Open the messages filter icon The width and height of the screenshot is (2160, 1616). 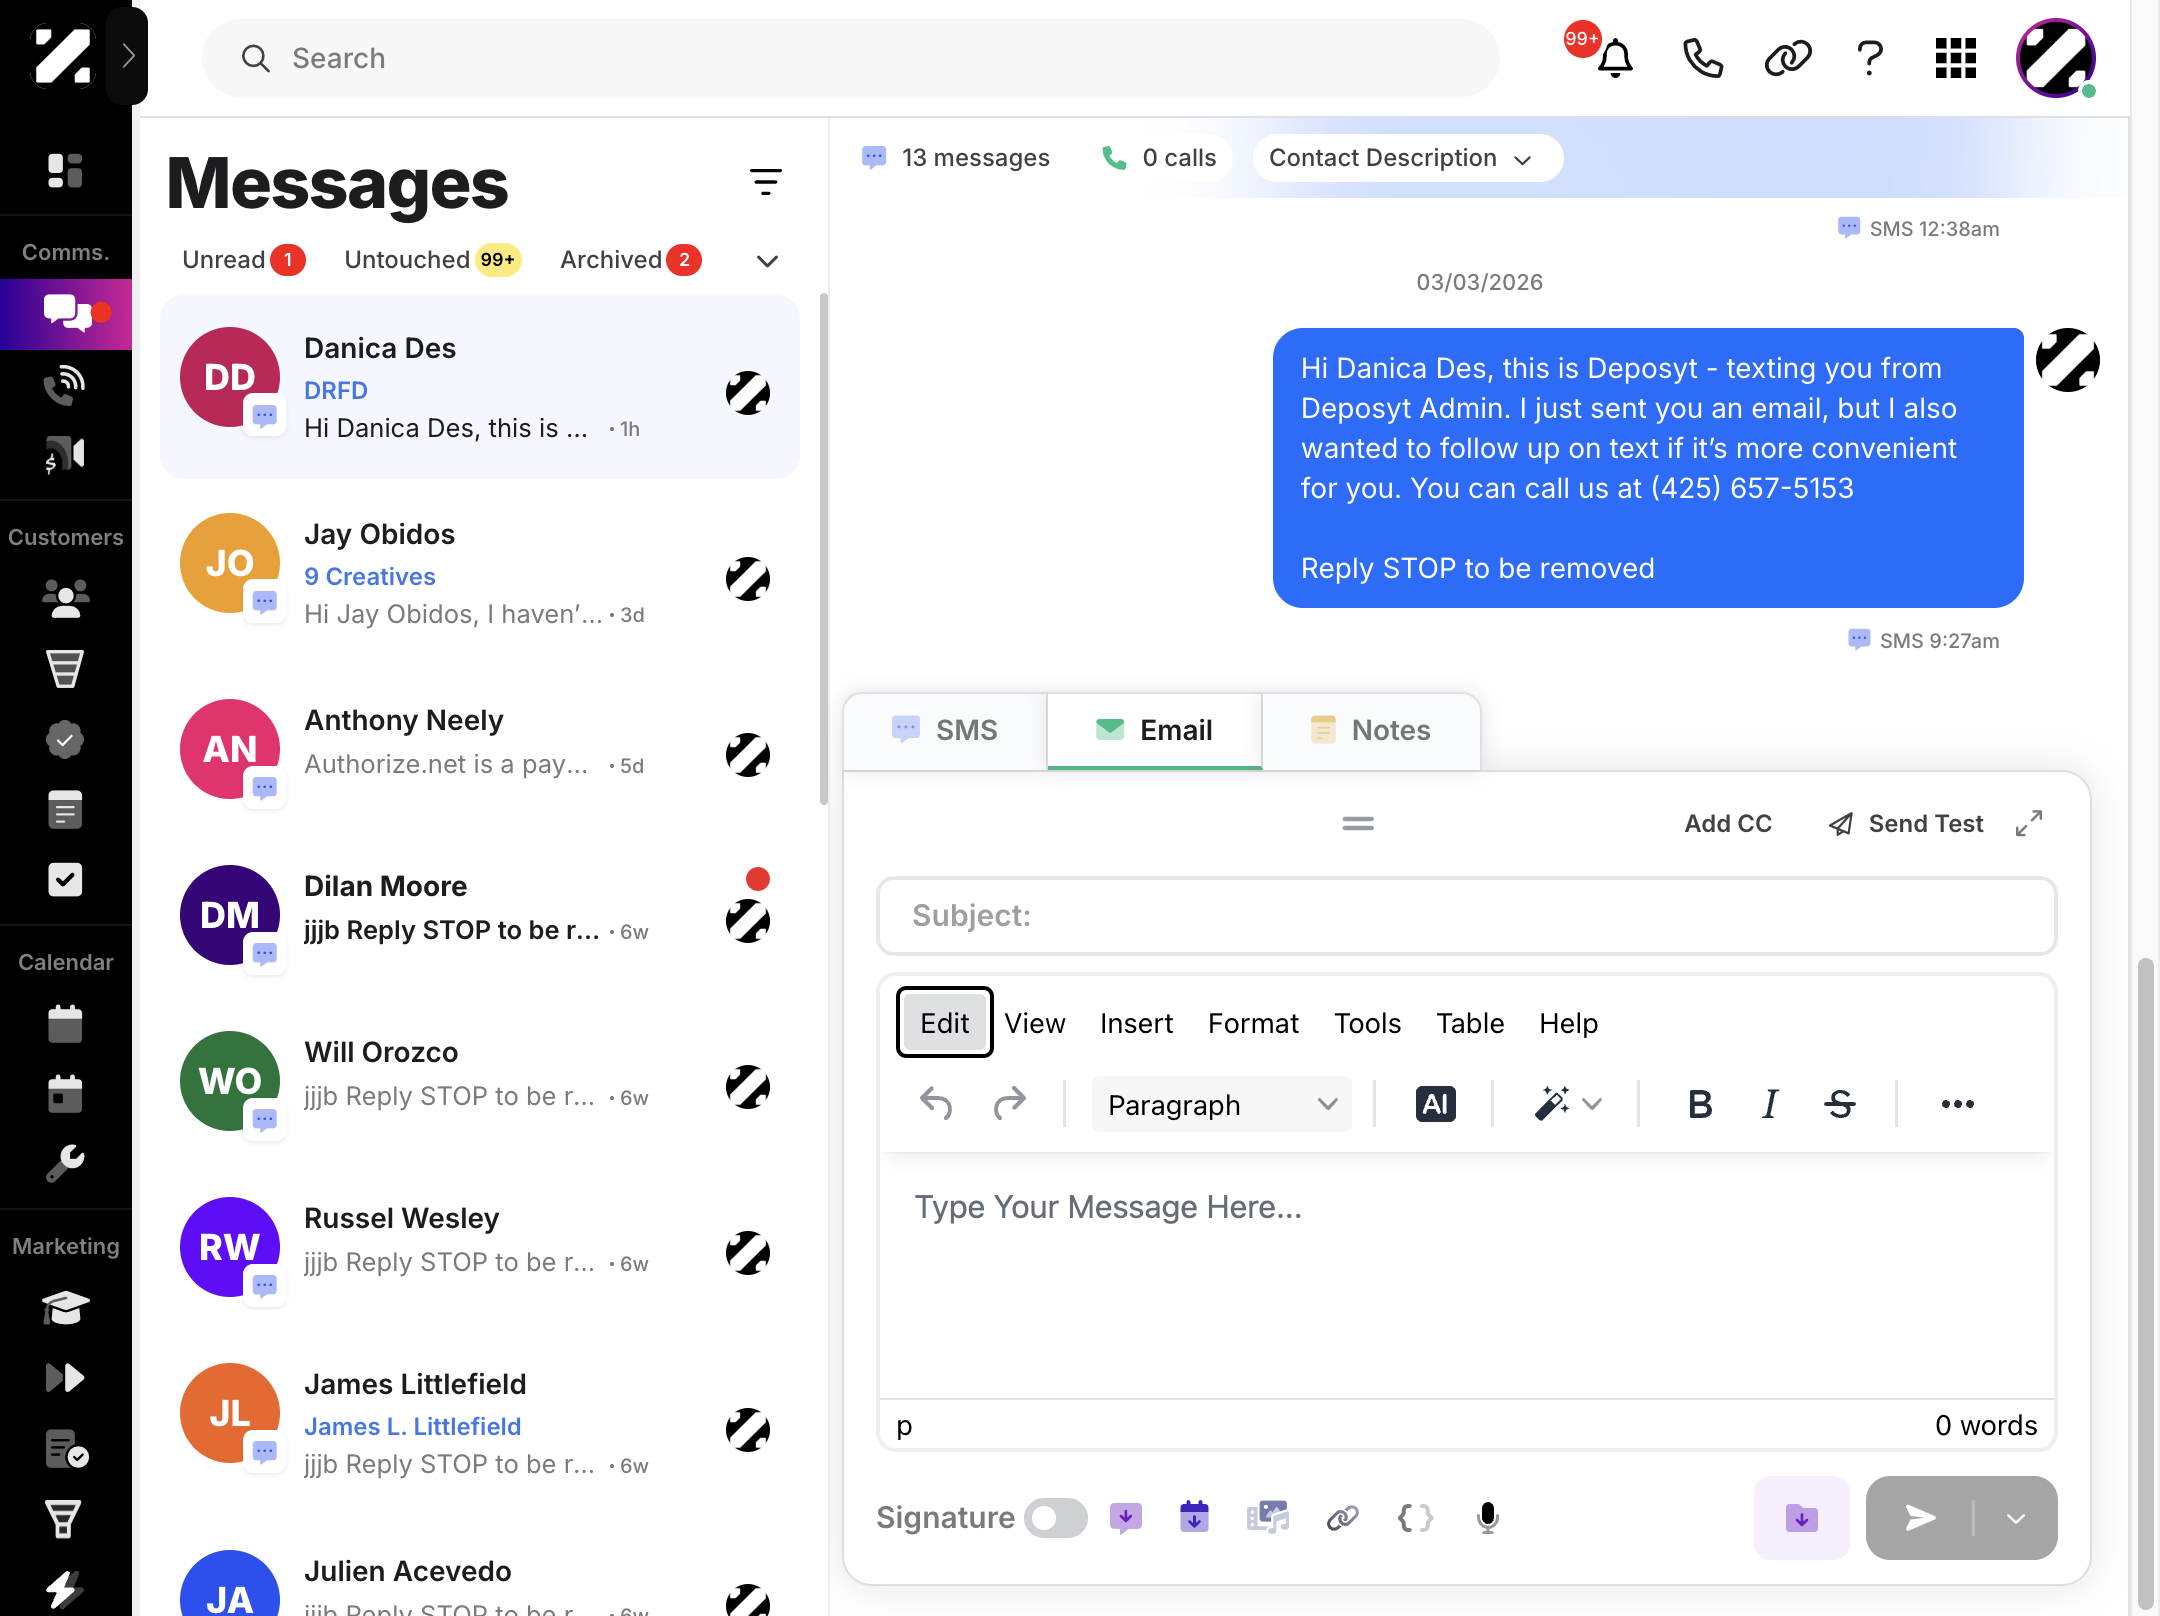(x=766, y=182)
